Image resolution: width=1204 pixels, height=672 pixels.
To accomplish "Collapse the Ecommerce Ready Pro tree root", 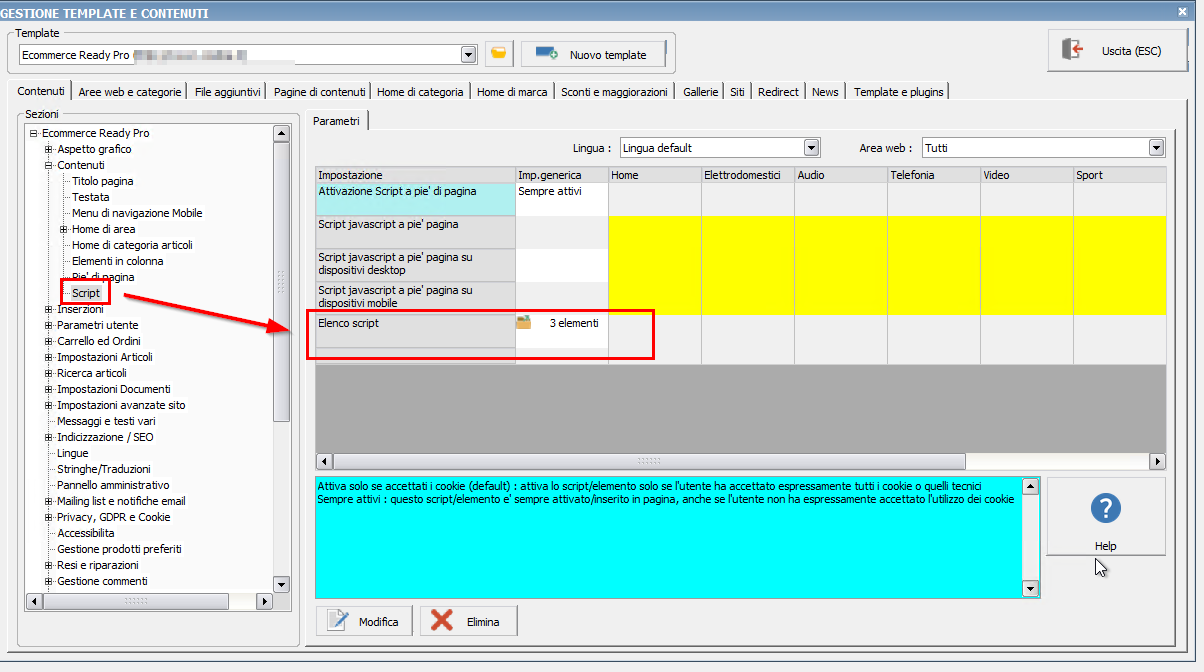I will click(x=34, y=133).
